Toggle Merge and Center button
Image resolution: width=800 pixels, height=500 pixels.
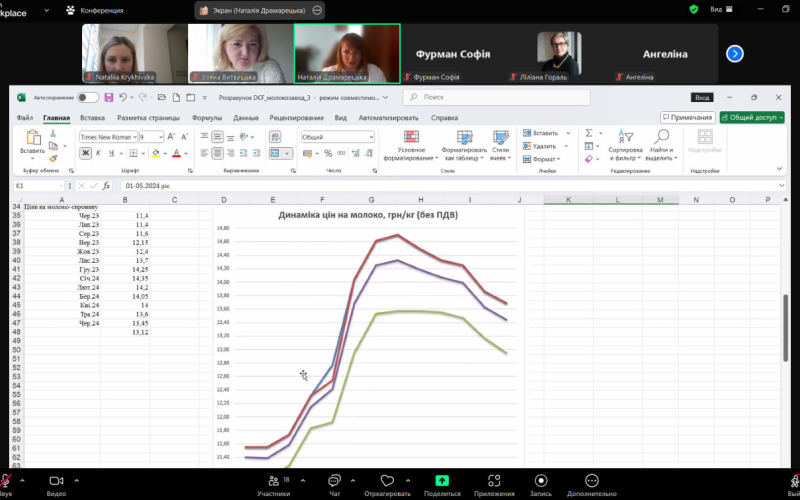click(275, 153)
